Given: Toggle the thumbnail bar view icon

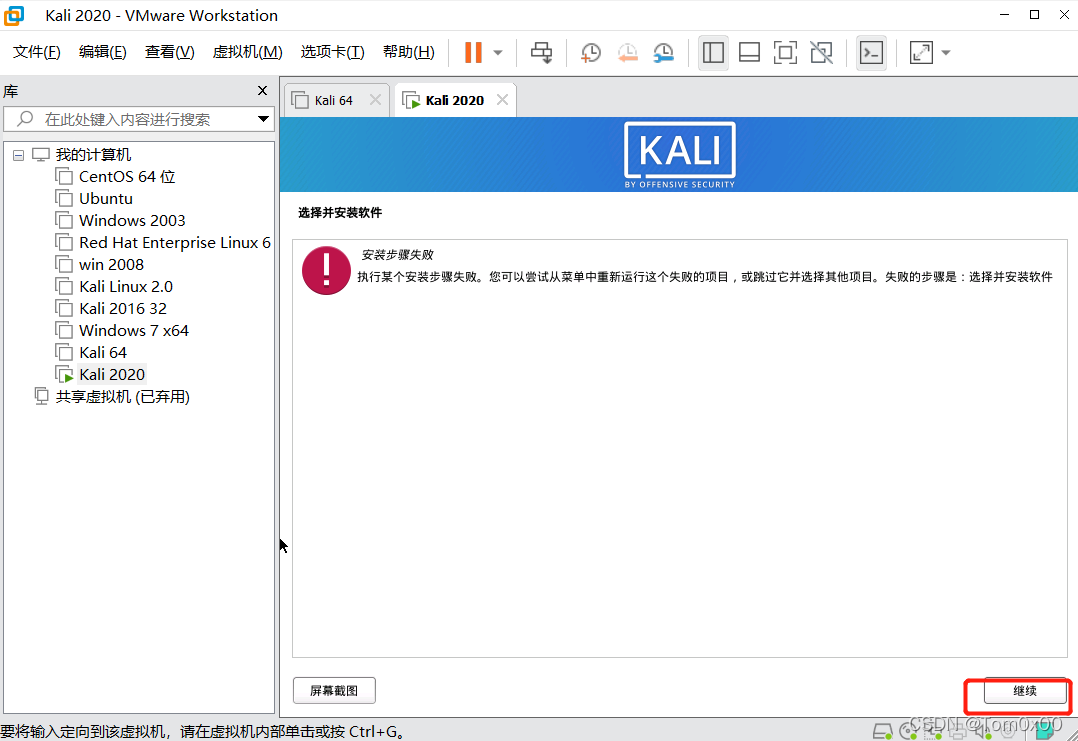Looking at the screenshot, I should [x=749, y=52].
